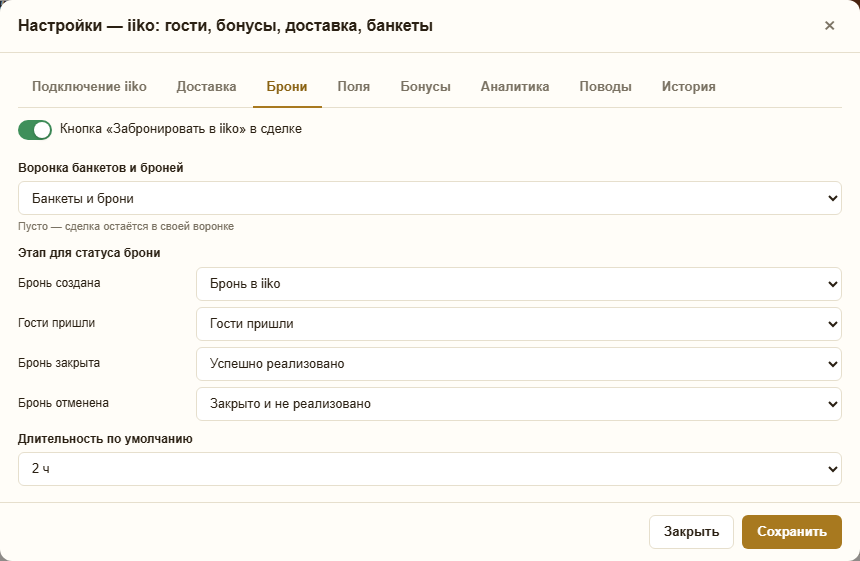Save settings with the Сохранить button
This screenshot has height=561, width=860.
pyautogui.click(x=791, y=531)
